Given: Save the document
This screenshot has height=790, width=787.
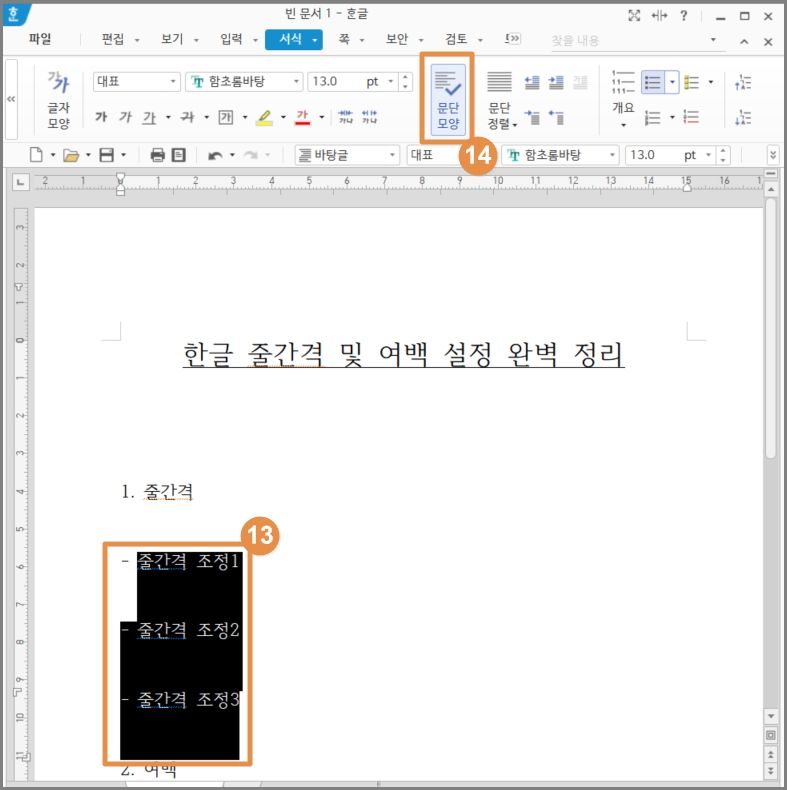Looking at the screenshot, I should (x=106, y=155).
